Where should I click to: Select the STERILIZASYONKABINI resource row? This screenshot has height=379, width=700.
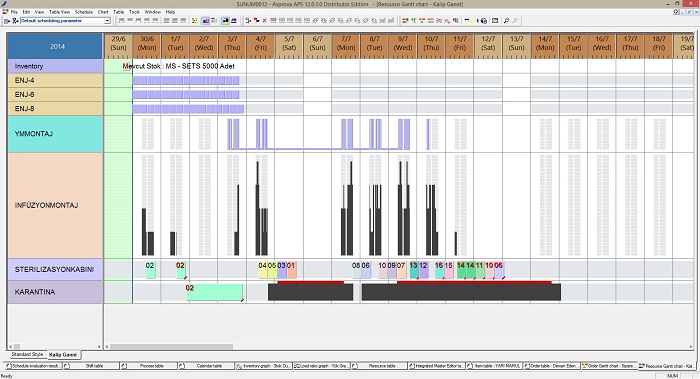54,270
